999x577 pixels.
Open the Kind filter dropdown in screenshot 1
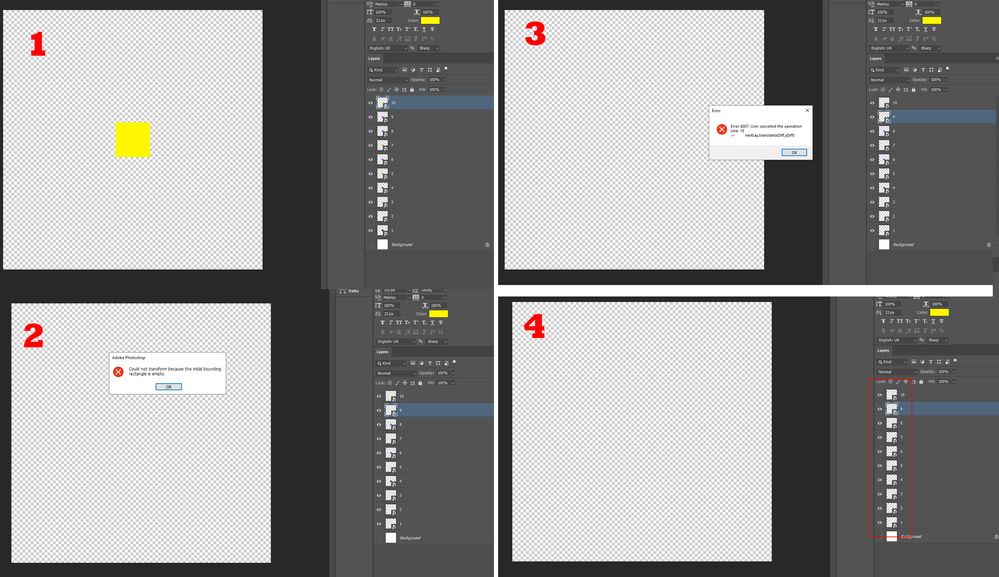pos(383,69)
